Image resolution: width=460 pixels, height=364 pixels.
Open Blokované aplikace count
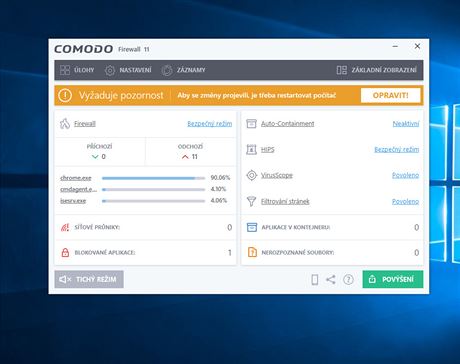(230, 253)
